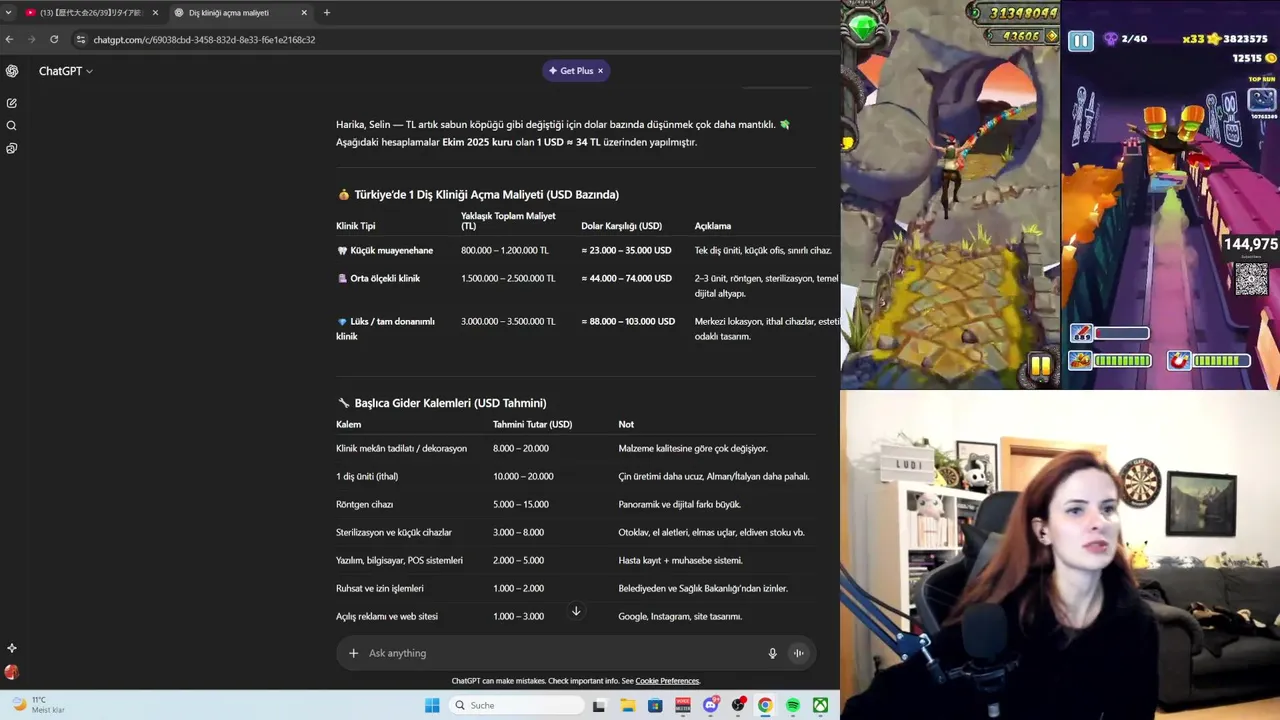
Task: Open Microsoft Store from the taskbar
Action: click(x=655, y=705)
